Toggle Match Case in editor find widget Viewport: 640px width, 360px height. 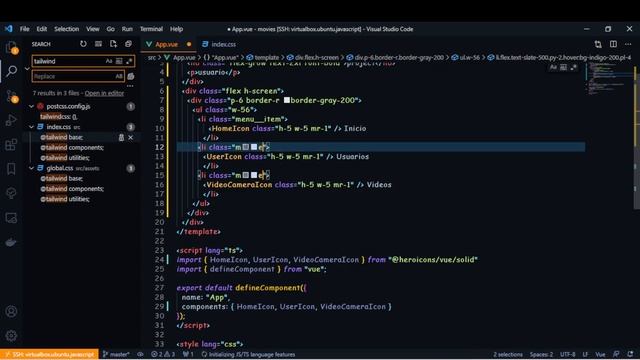coord(553,67)
